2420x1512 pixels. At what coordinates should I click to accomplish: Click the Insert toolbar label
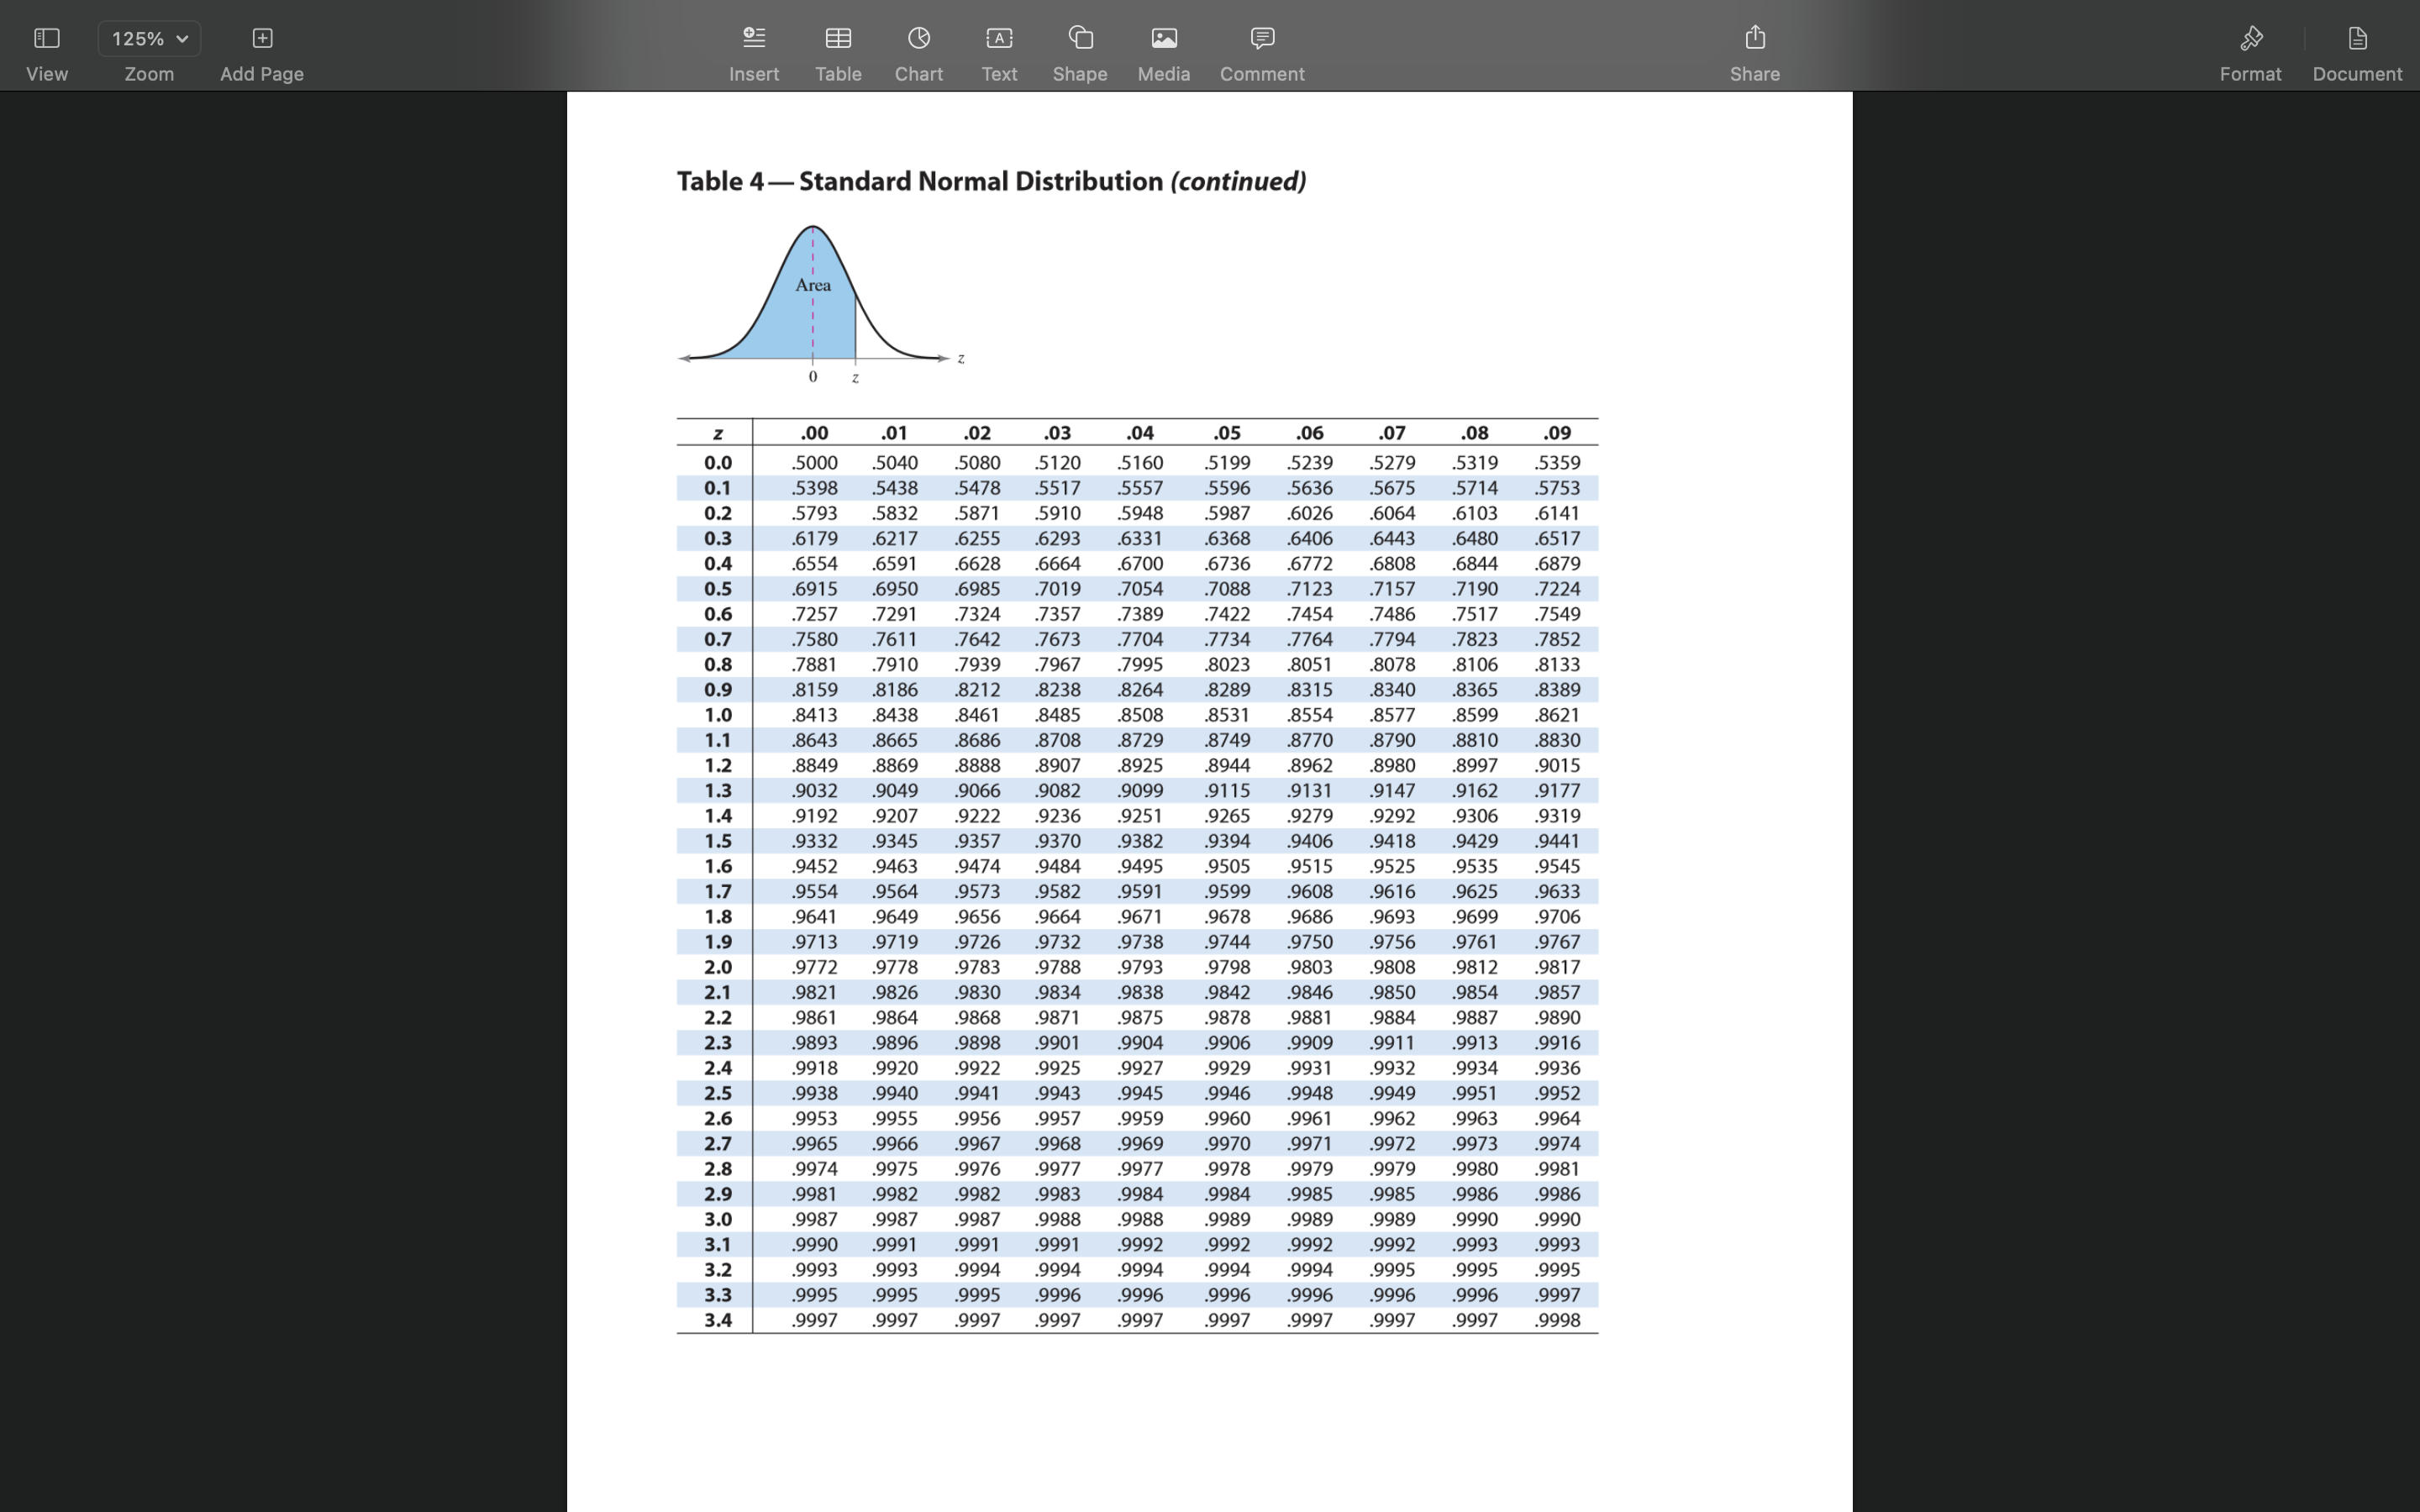point(753,73)
